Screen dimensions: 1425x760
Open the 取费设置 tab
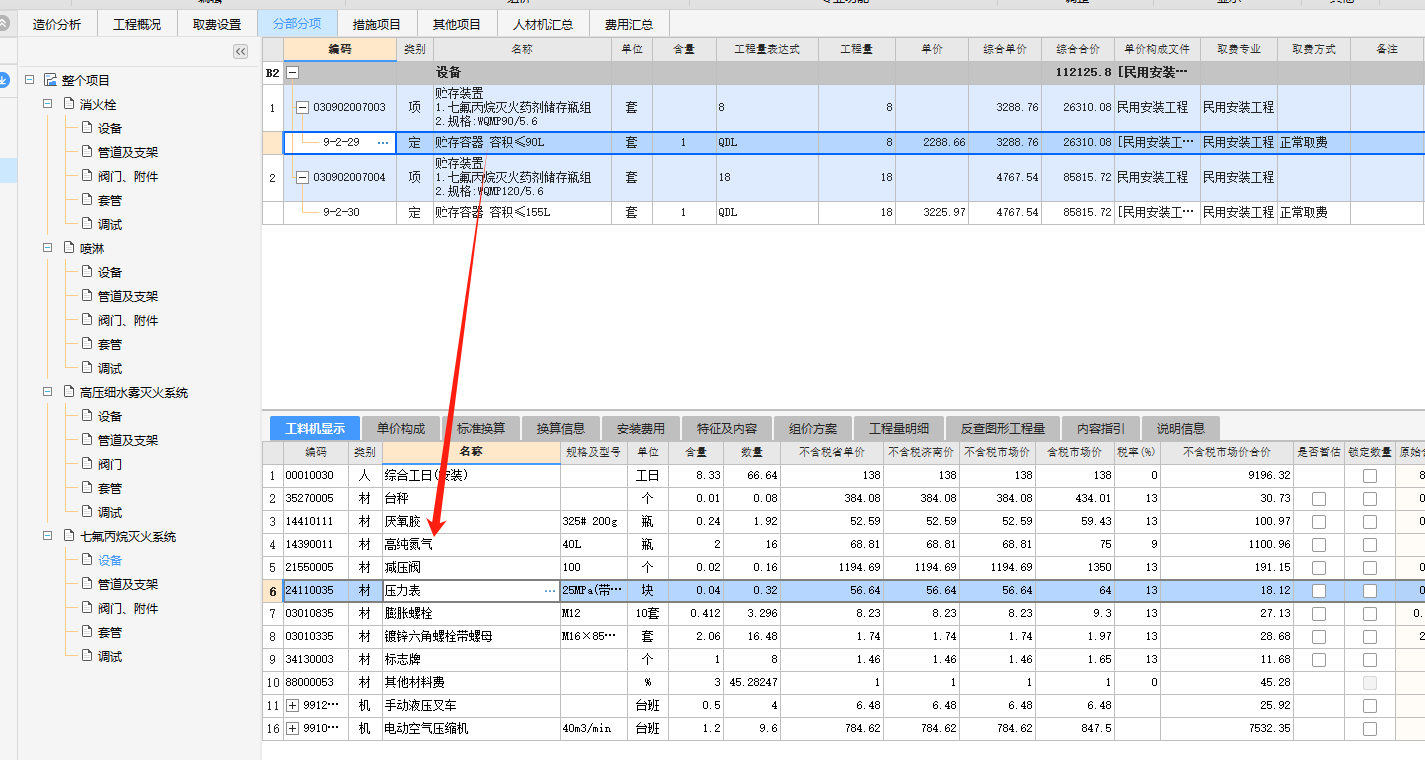click(217, 24)
